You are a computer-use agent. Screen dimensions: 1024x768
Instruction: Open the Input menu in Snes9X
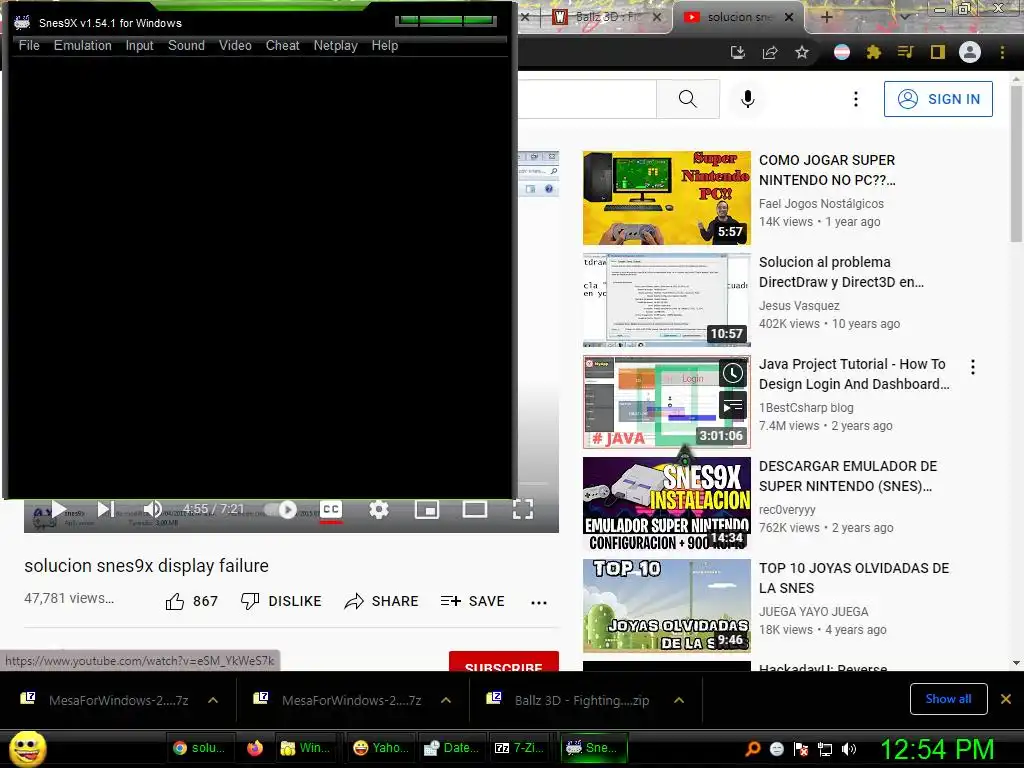[x=139, y=46]
